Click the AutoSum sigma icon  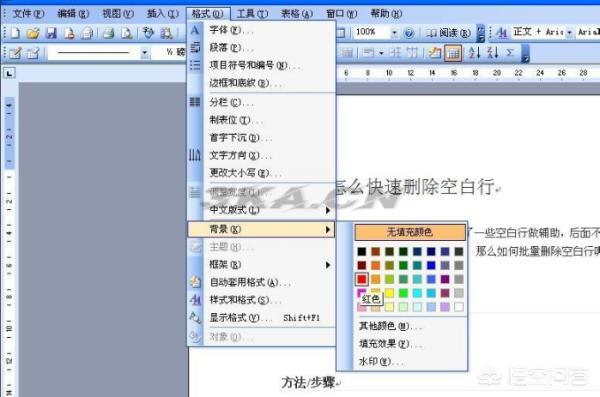(510, 52)
